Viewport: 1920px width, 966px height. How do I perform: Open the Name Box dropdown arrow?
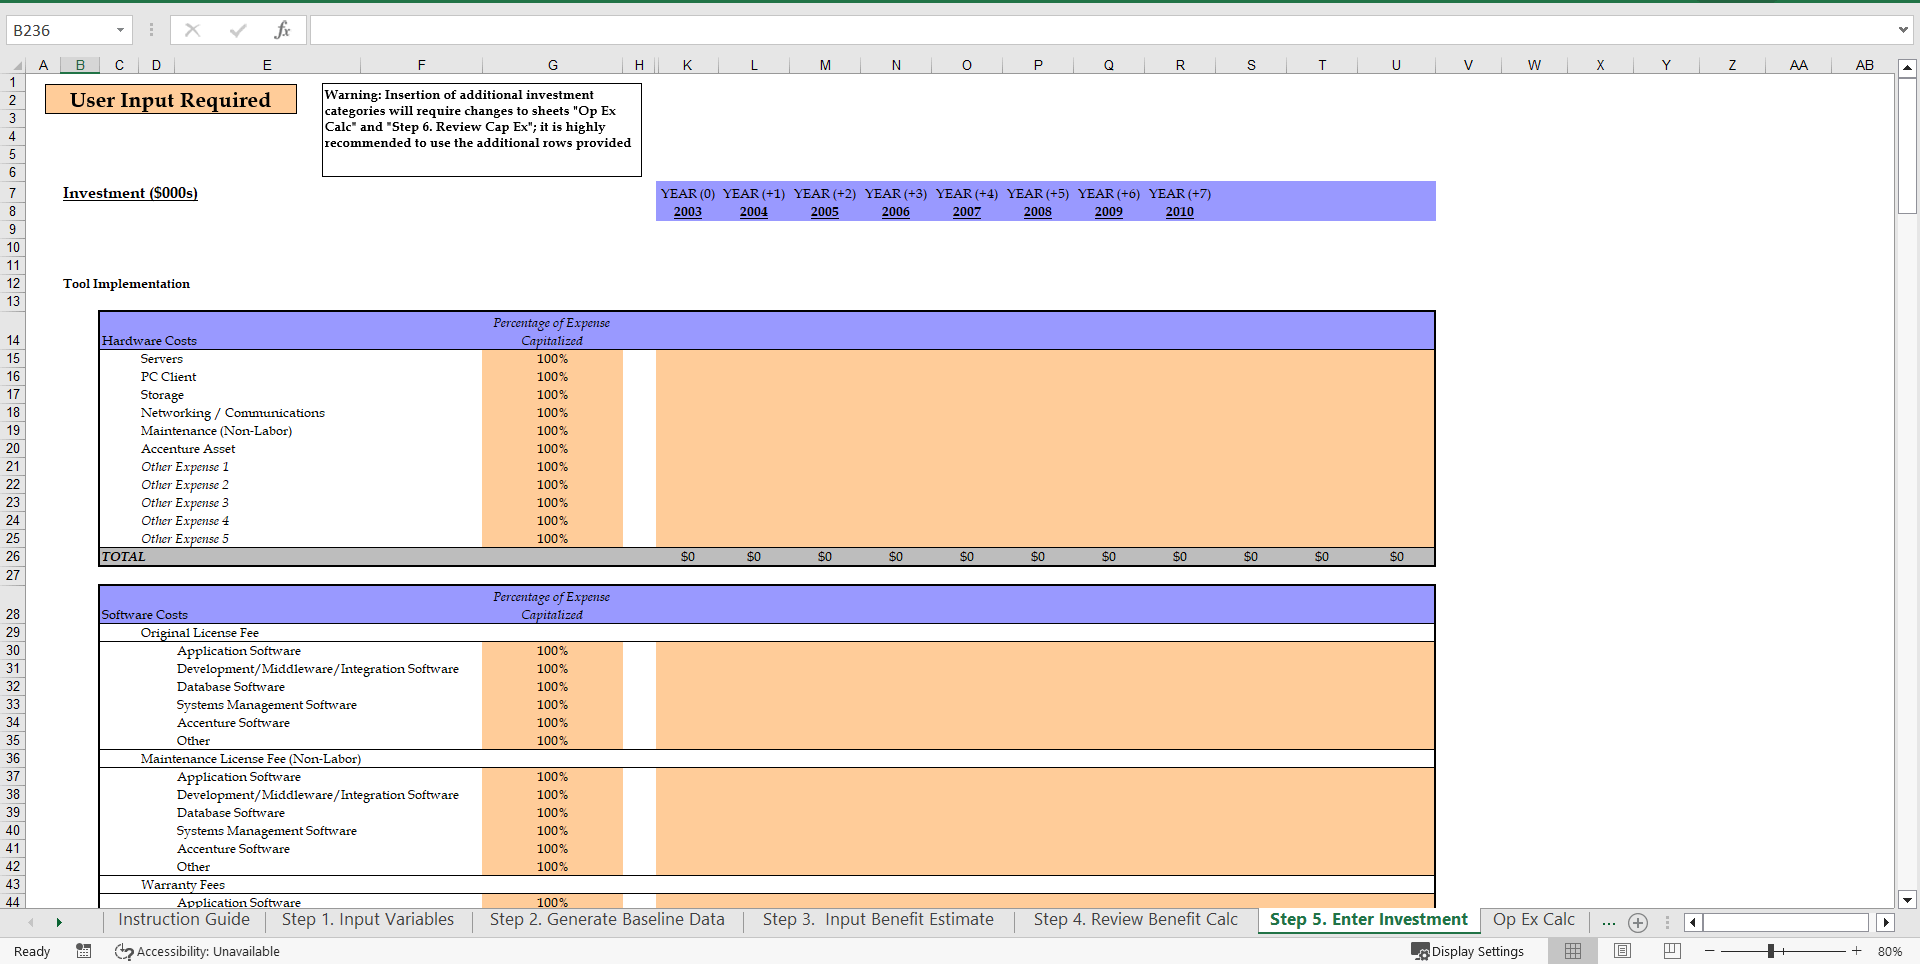tap(119, 29)
